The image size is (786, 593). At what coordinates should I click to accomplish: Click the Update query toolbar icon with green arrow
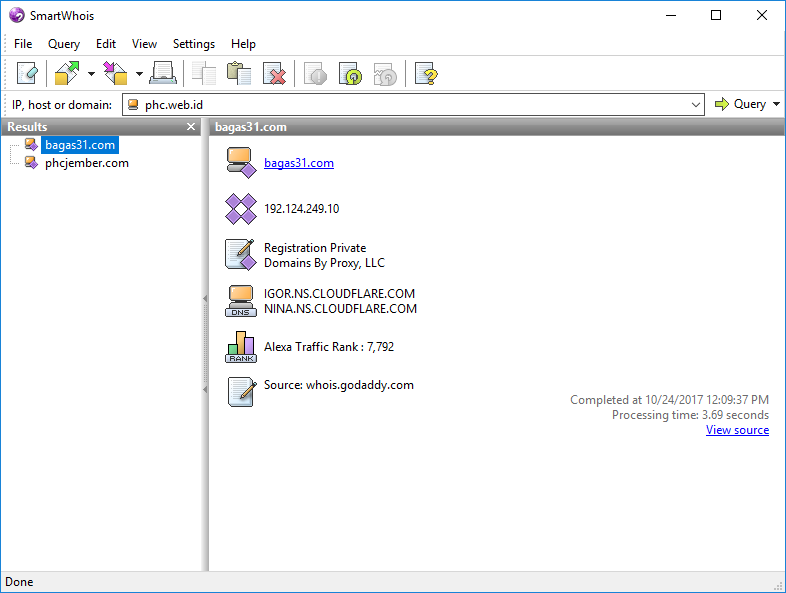(350, 74)
